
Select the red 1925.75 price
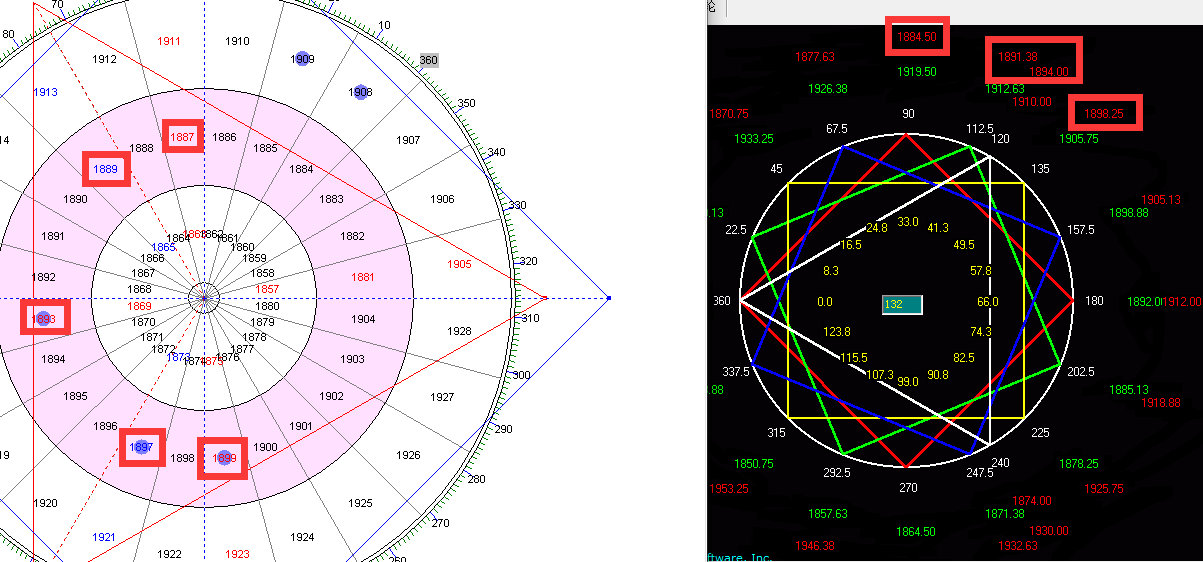tap(1104, 489)
